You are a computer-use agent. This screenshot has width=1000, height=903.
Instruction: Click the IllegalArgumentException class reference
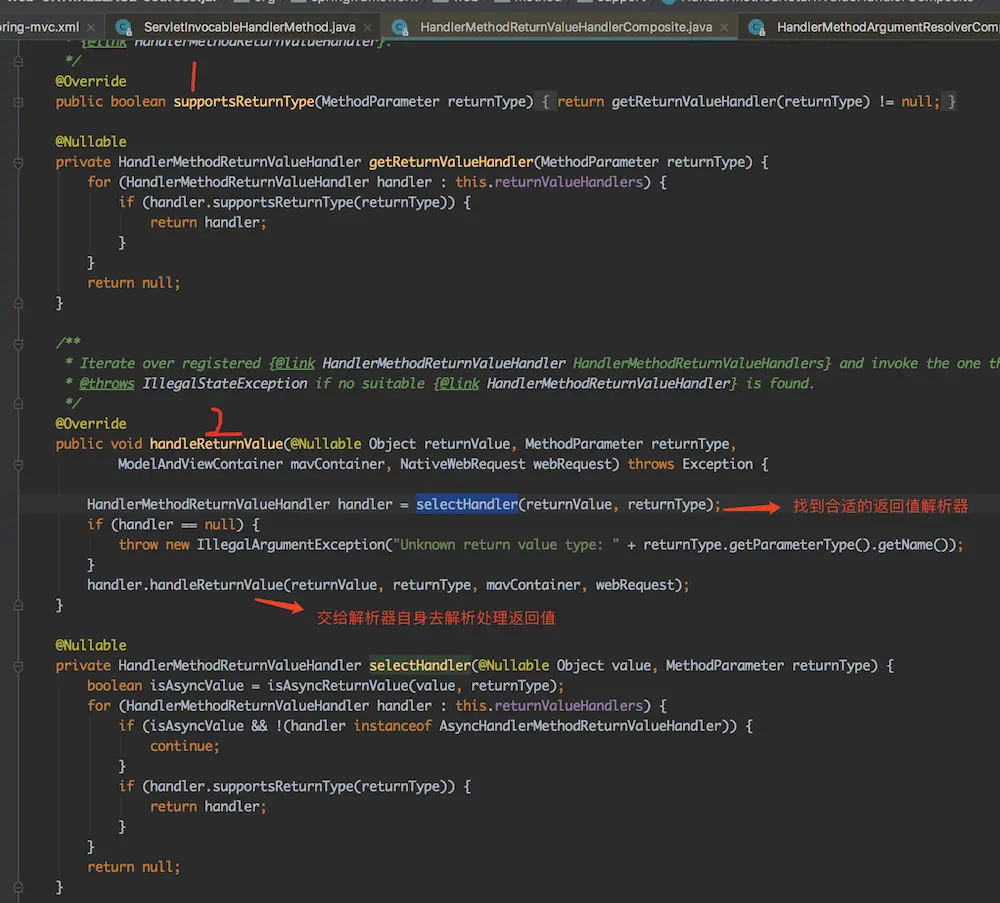tap(290, 545)
